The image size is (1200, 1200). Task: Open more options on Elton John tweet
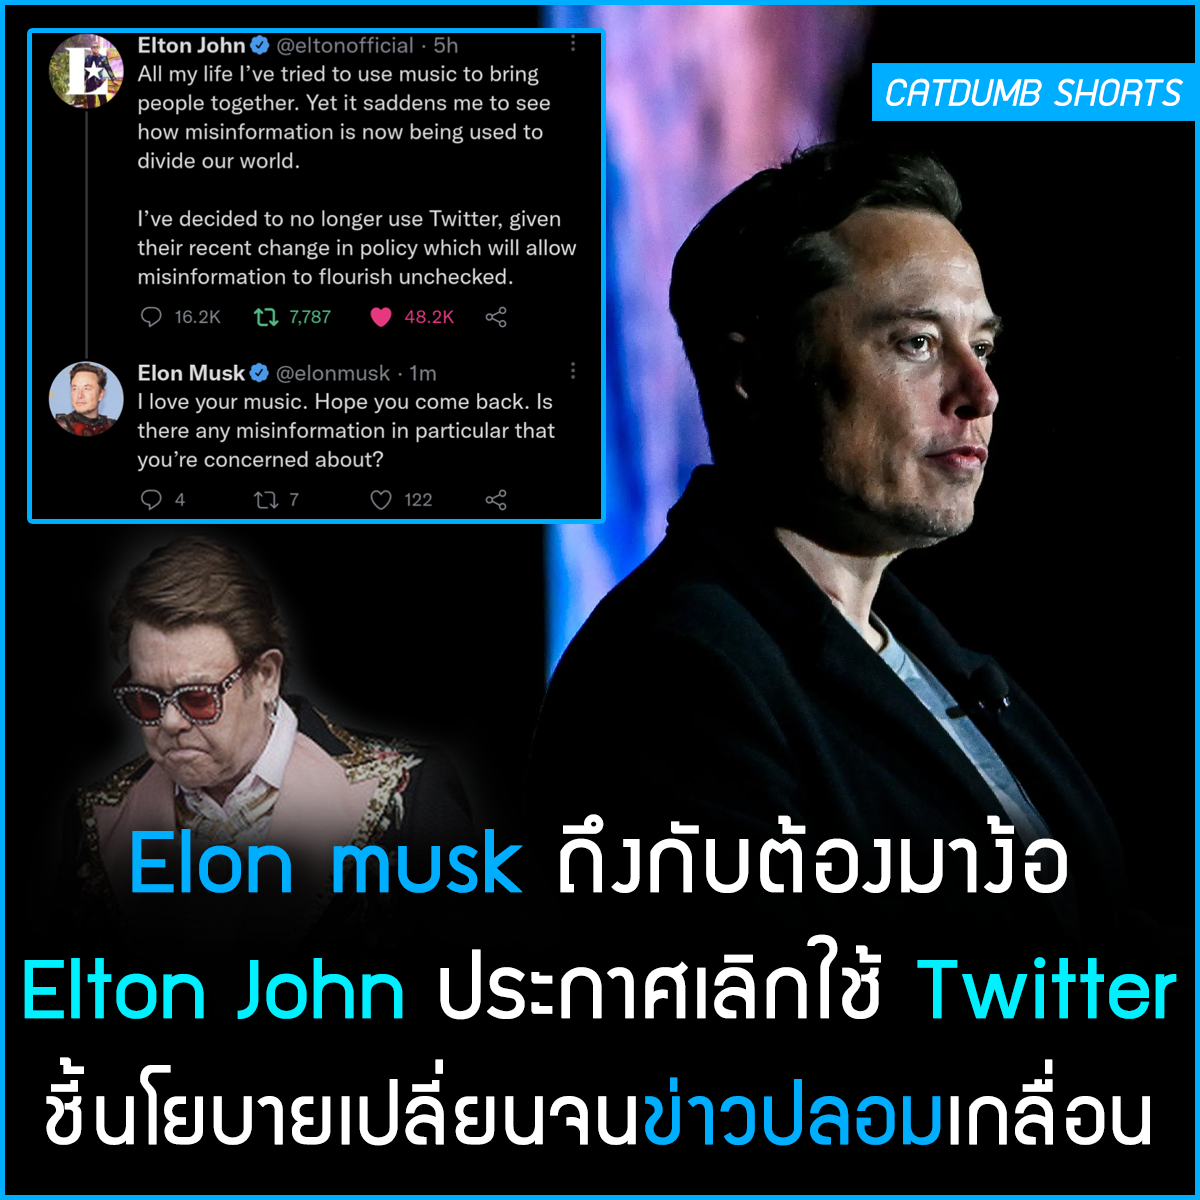click(573, 44)
